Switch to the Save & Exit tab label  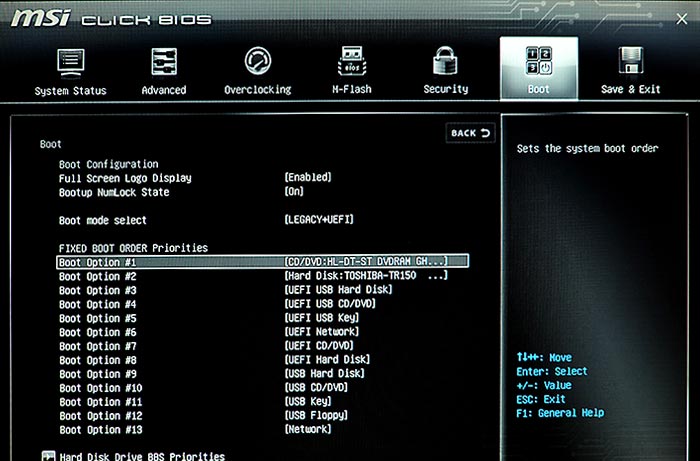click(x=630, y=89)
